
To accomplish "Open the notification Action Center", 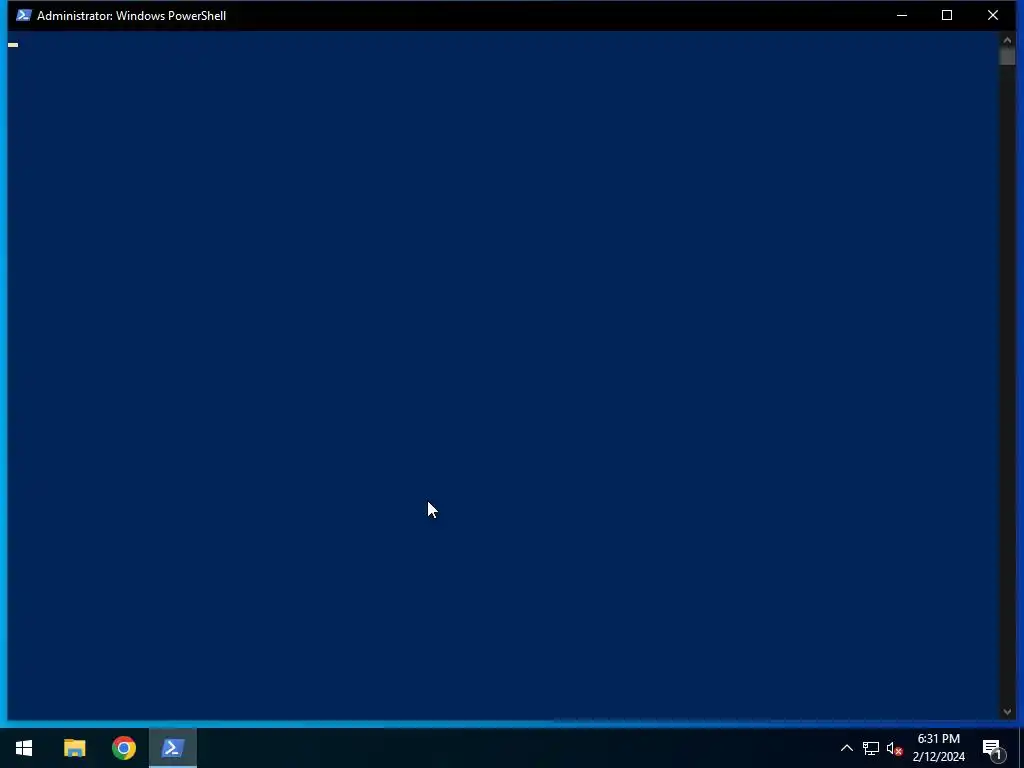I will 993,748.
